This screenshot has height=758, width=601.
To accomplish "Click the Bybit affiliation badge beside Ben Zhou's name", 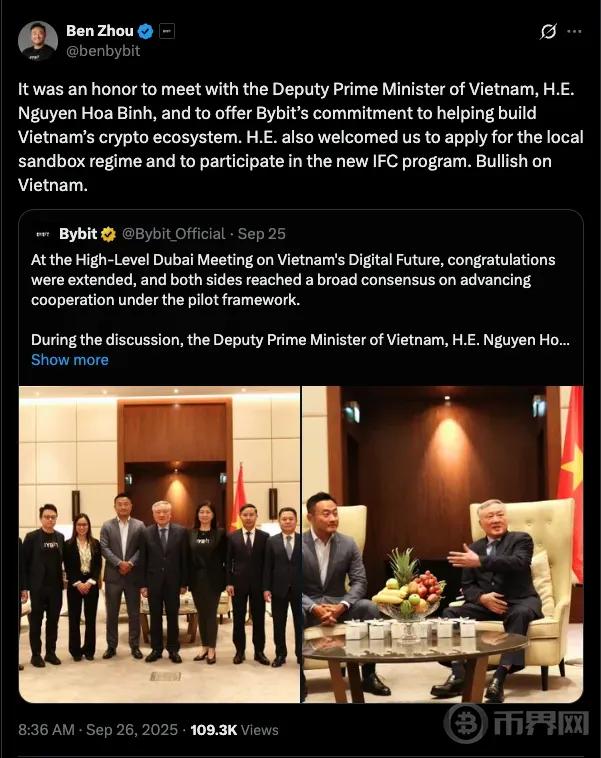I will (167, 31).
